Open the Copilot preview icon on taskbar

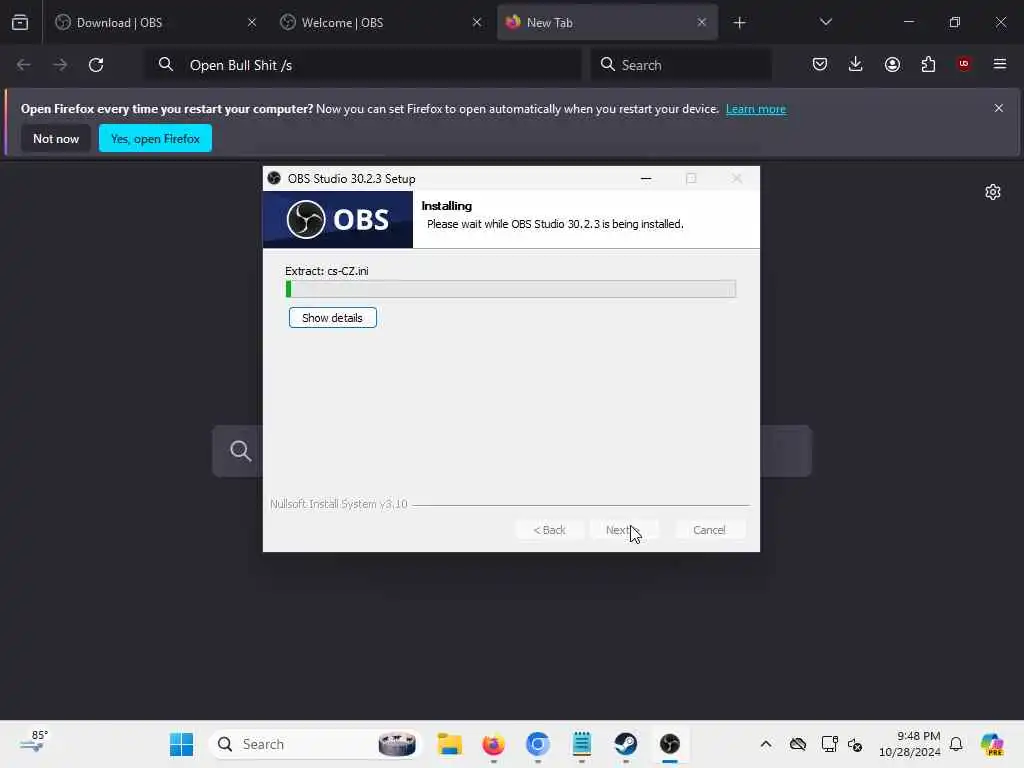992,744
